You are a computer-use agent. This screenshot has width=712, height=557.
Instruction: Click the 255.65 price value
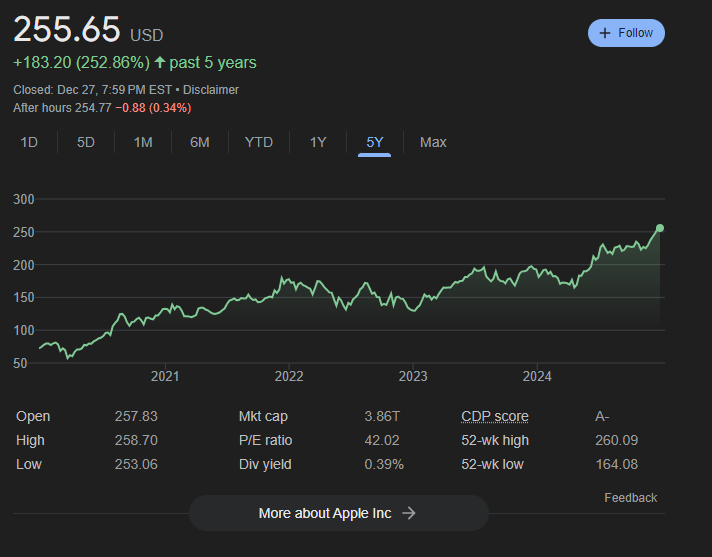point(67,30)
